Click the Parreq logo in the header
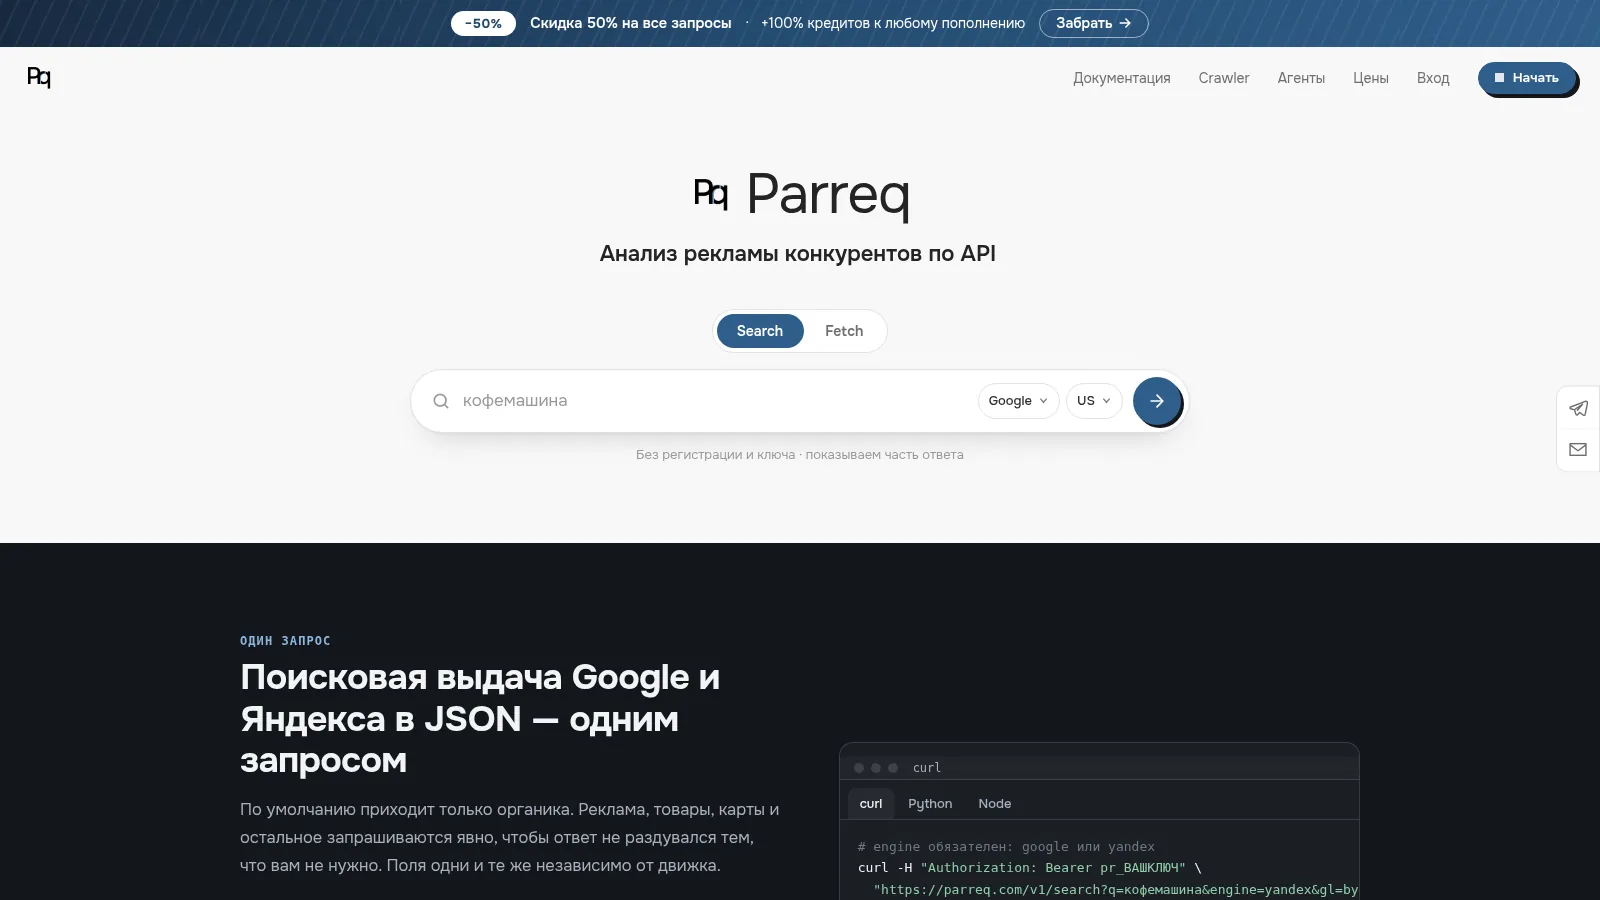 (39, 77)
